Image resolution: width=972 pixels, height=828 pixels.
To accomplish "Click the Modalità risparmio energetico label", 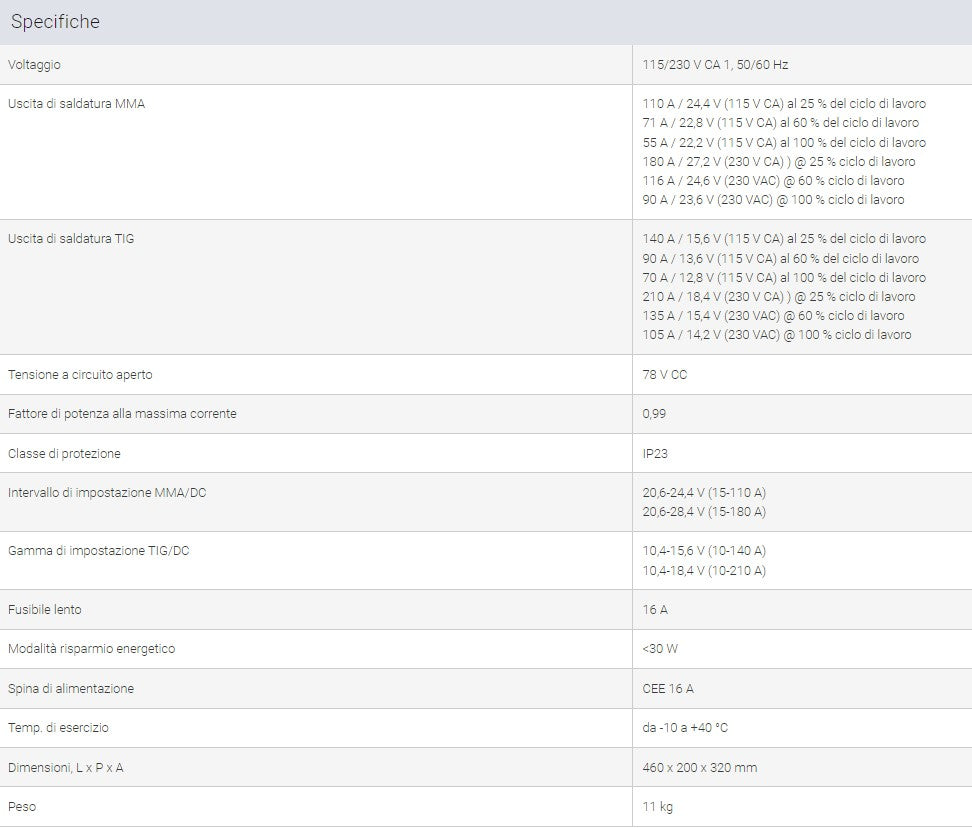I will 92,648.
